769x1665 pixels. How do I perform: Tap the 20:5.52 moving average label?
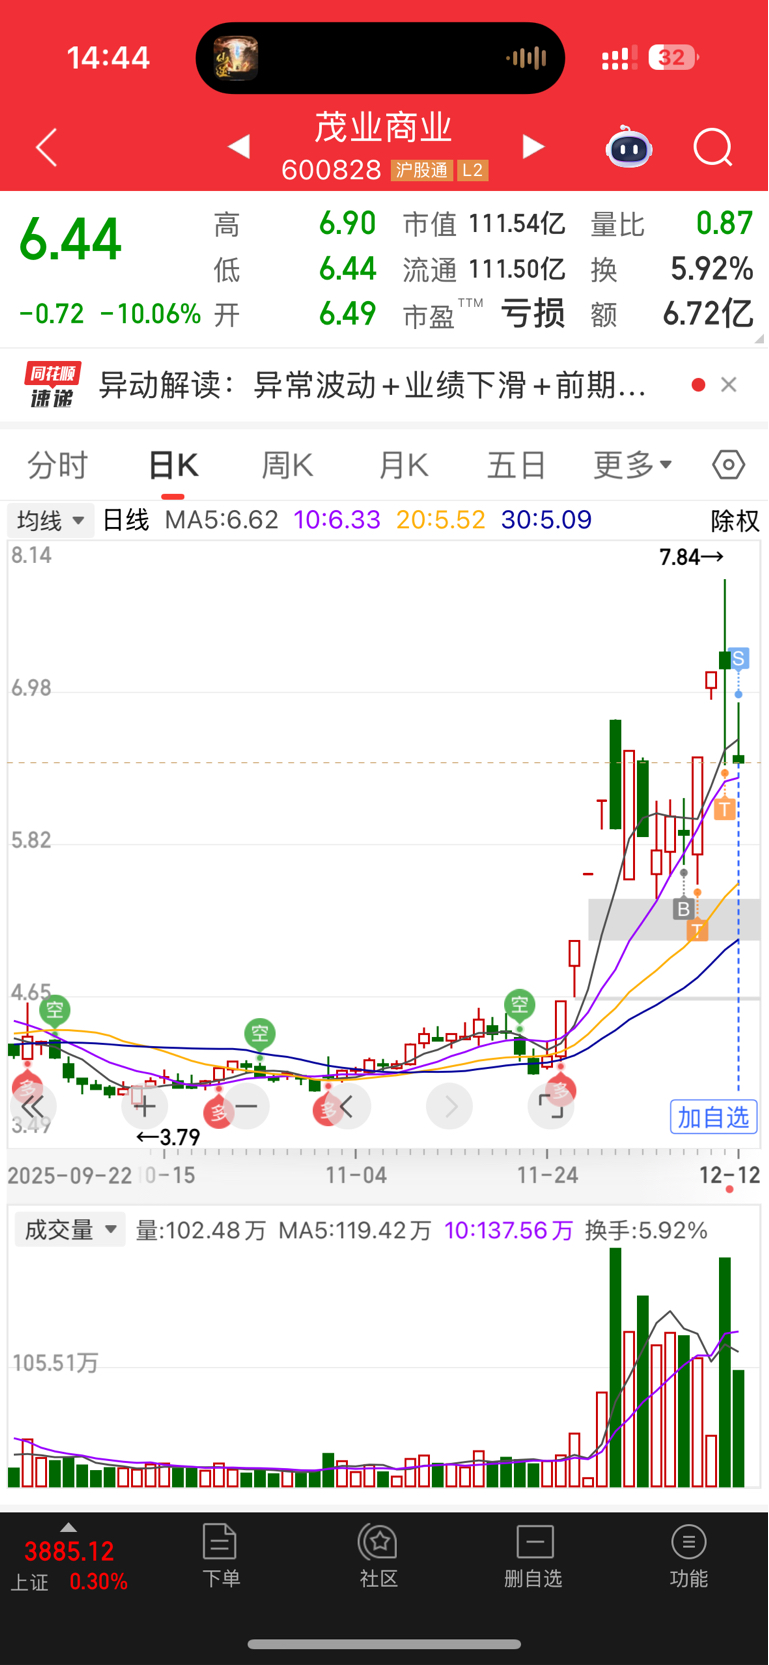click(441, 520)
